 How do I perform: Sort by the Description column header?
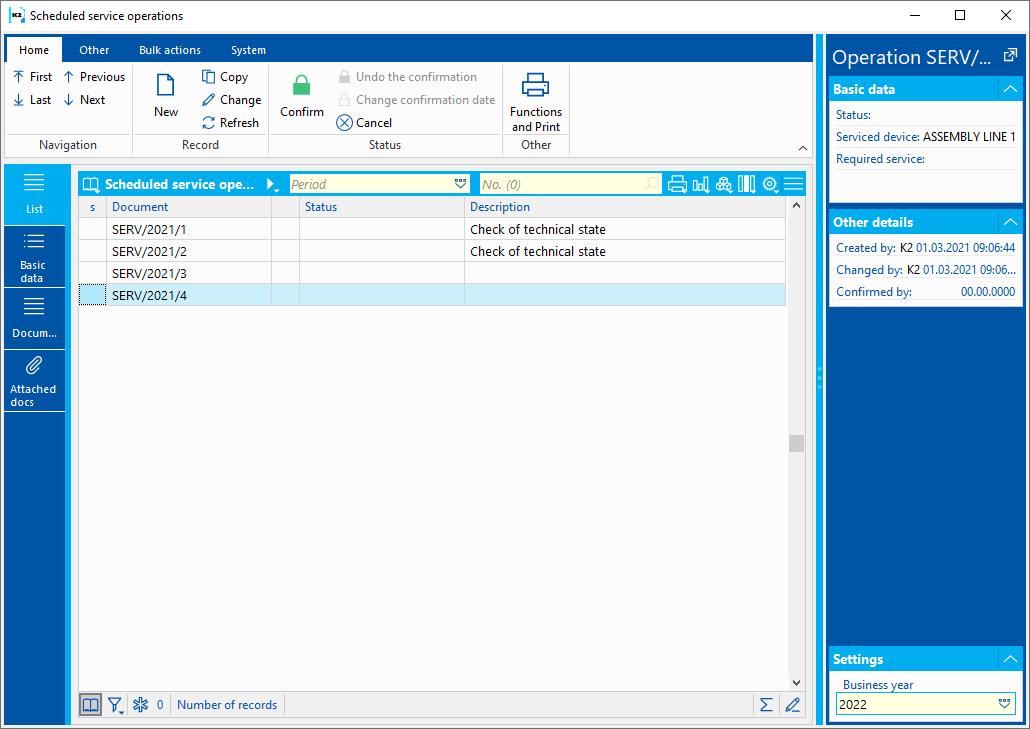pos(625,207)
